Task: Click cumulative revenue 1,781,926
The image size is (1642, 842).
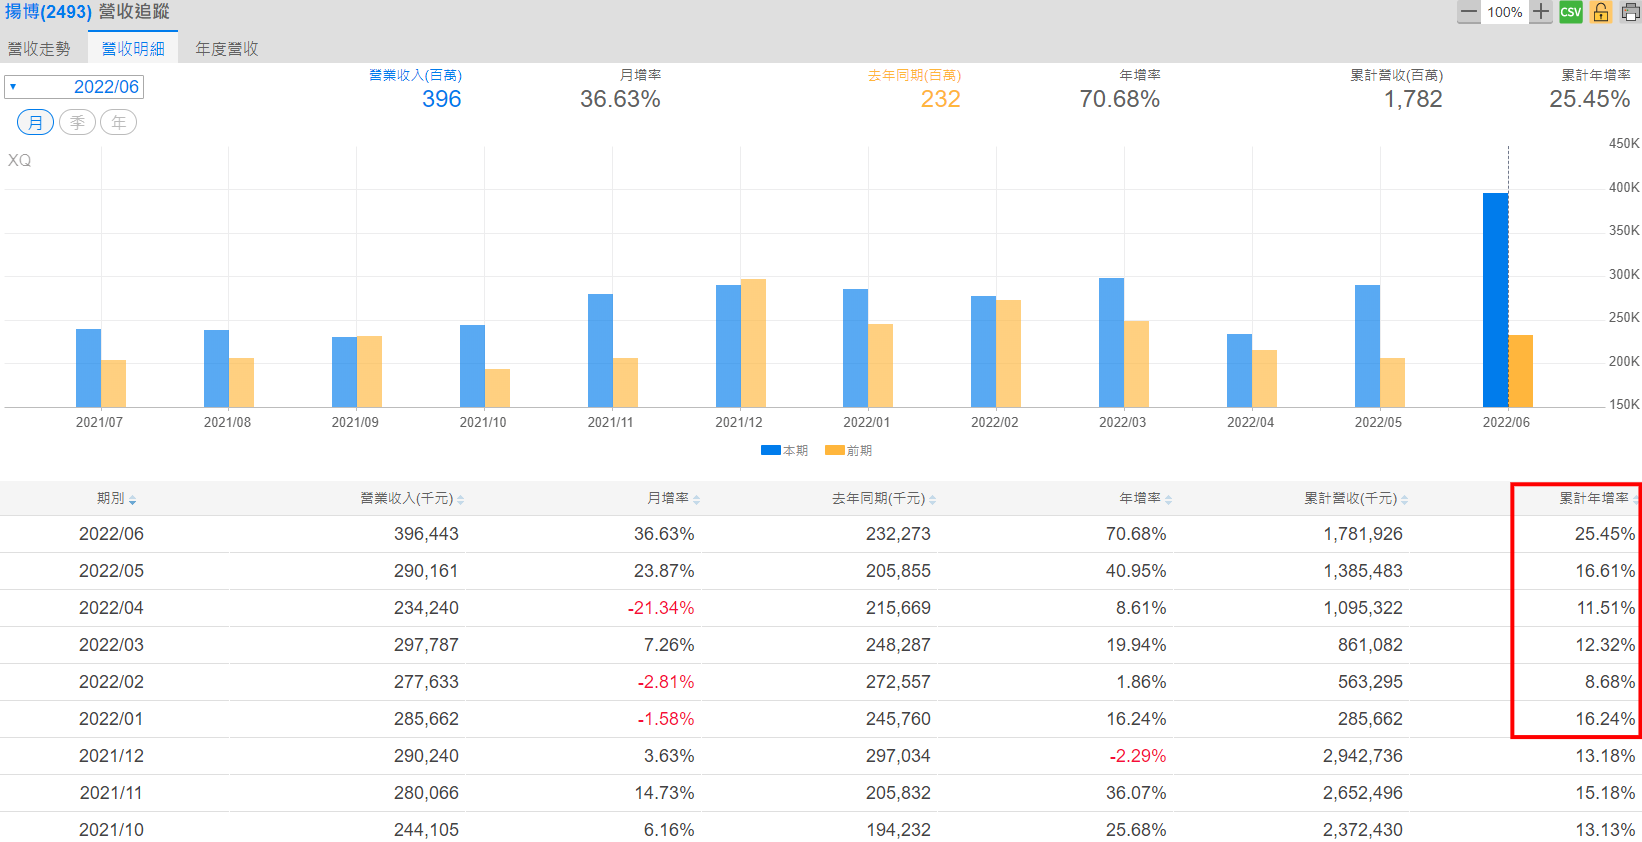Action: pos(1363,534)
